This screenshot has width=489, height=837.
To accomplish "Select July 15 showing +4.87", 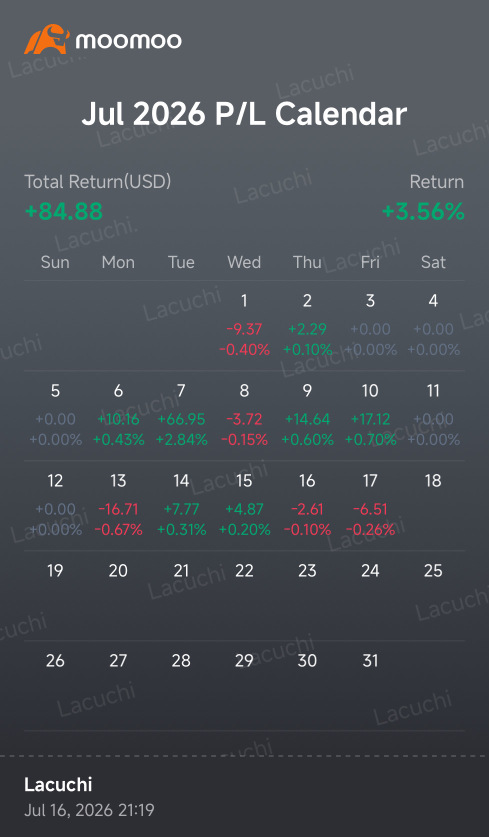I will pos(244,506).
